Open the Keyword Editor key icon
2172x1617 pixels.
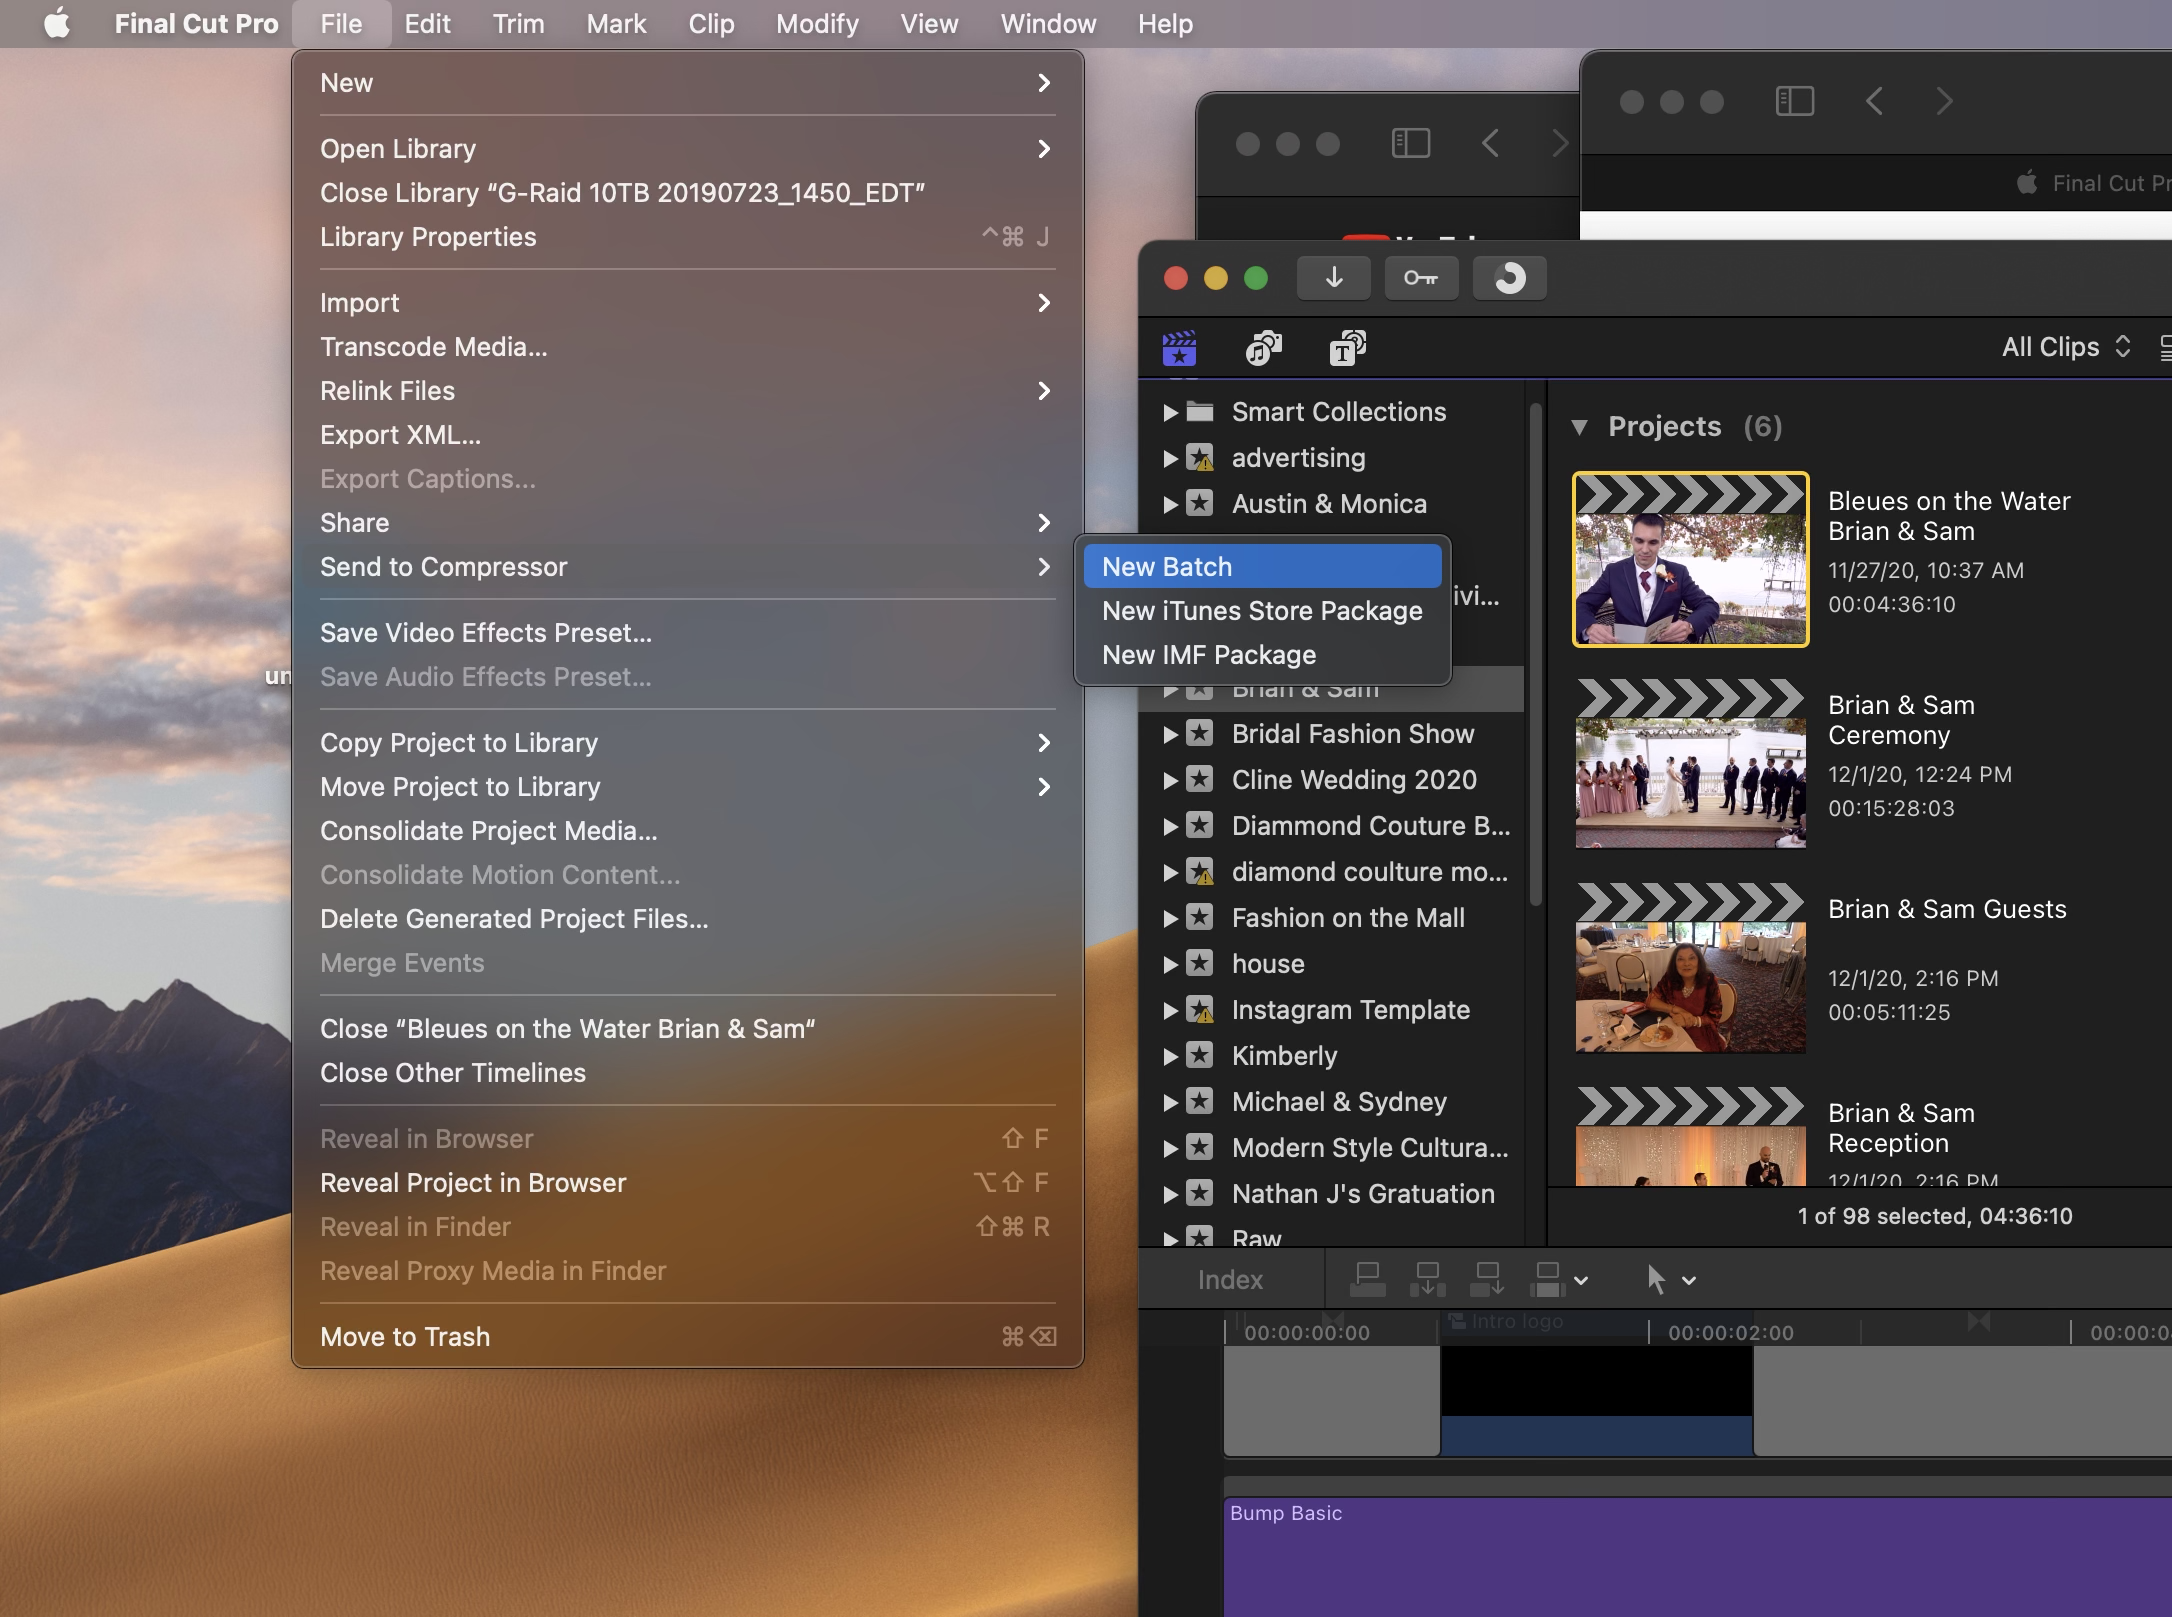coord(1420,278)
